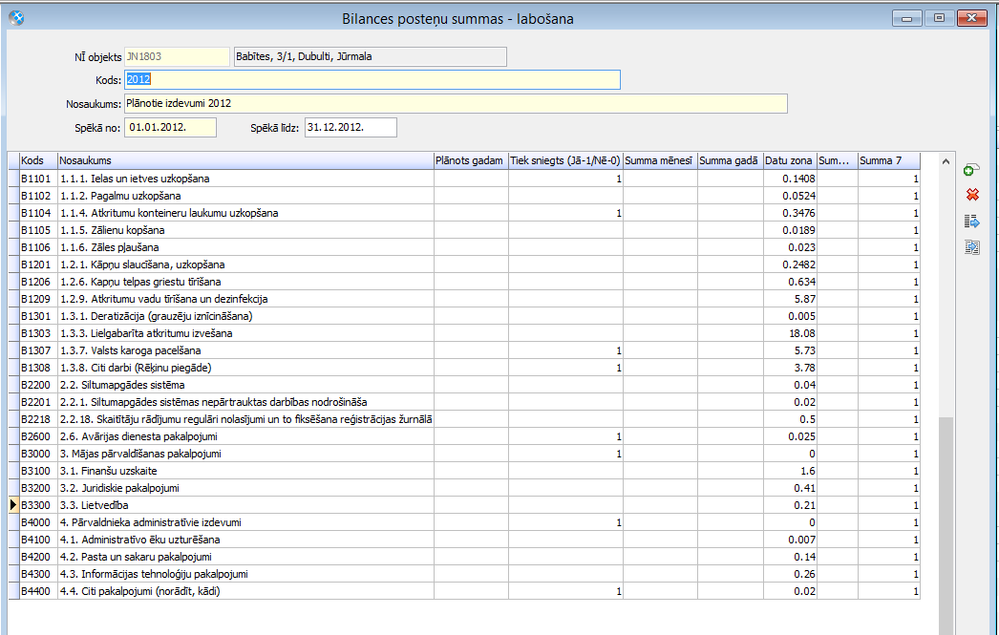Select code cell B2201
Image resolution: width=999 pixels, height=635 pixels.
(38, 403)
